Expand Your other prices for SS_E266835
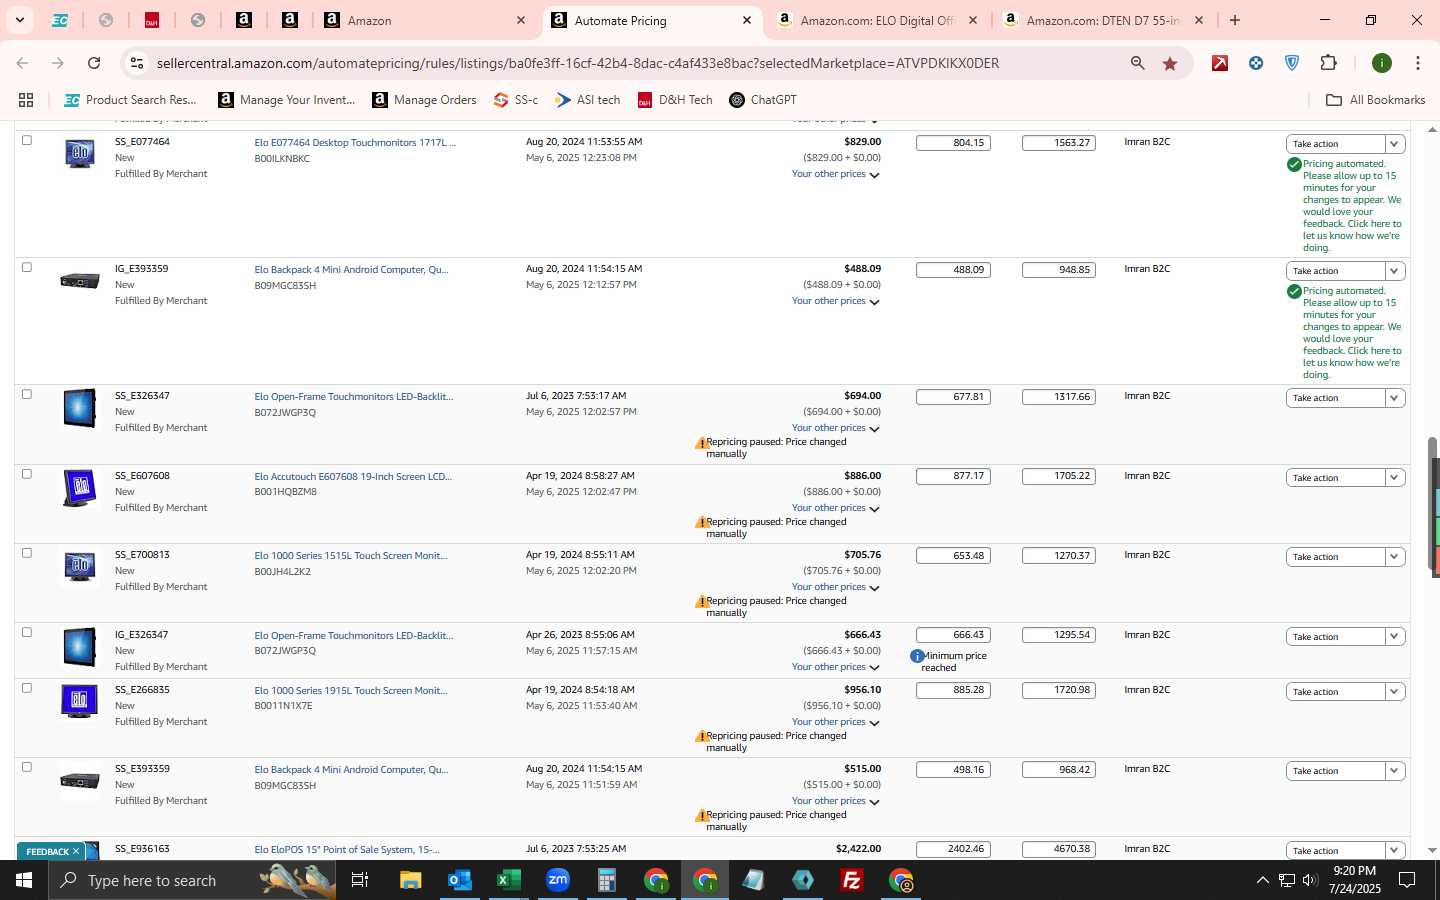The width and height of the screenshot is (1440, 900). coord(835,722)
